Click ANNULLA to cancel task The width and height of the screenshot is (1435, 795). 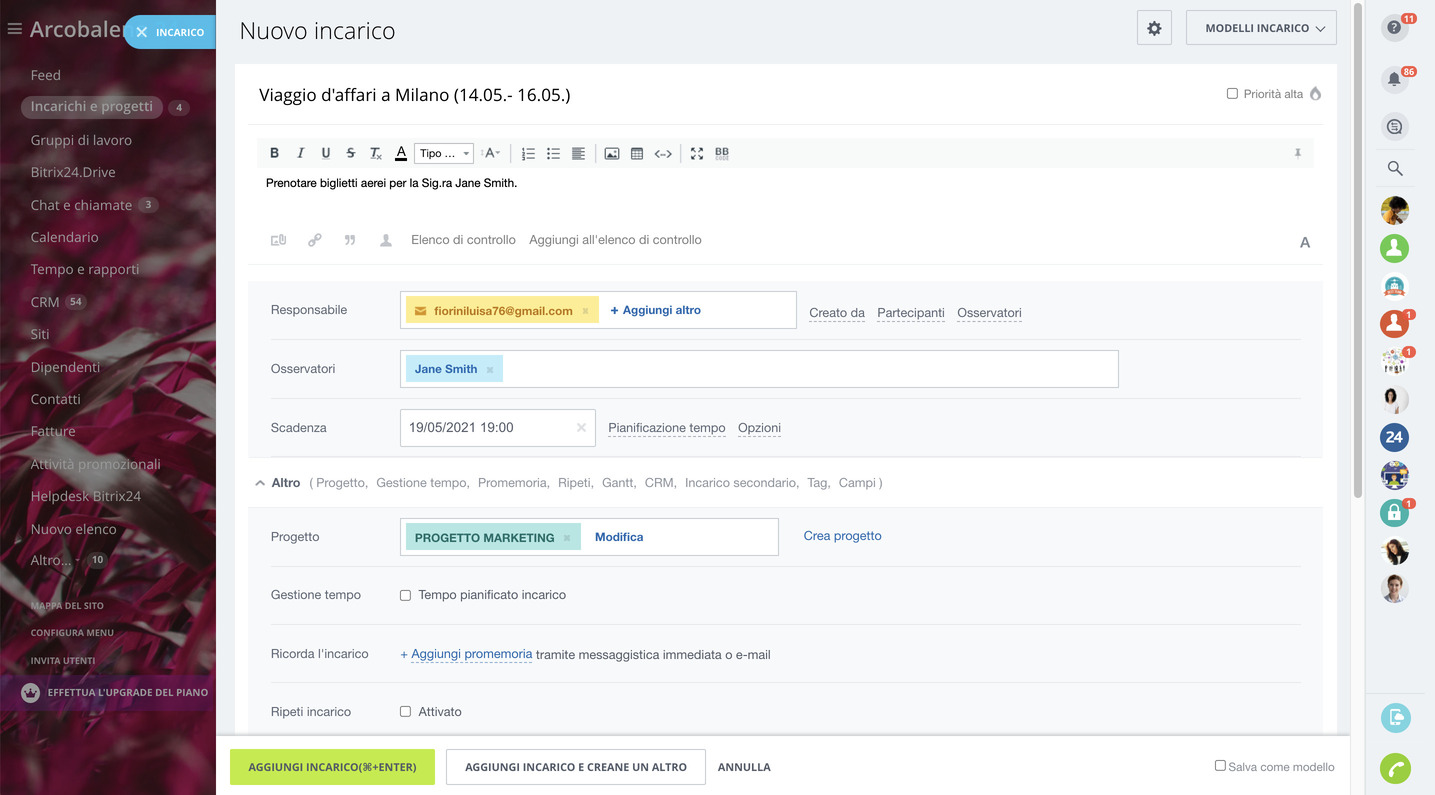pos(744,767)
